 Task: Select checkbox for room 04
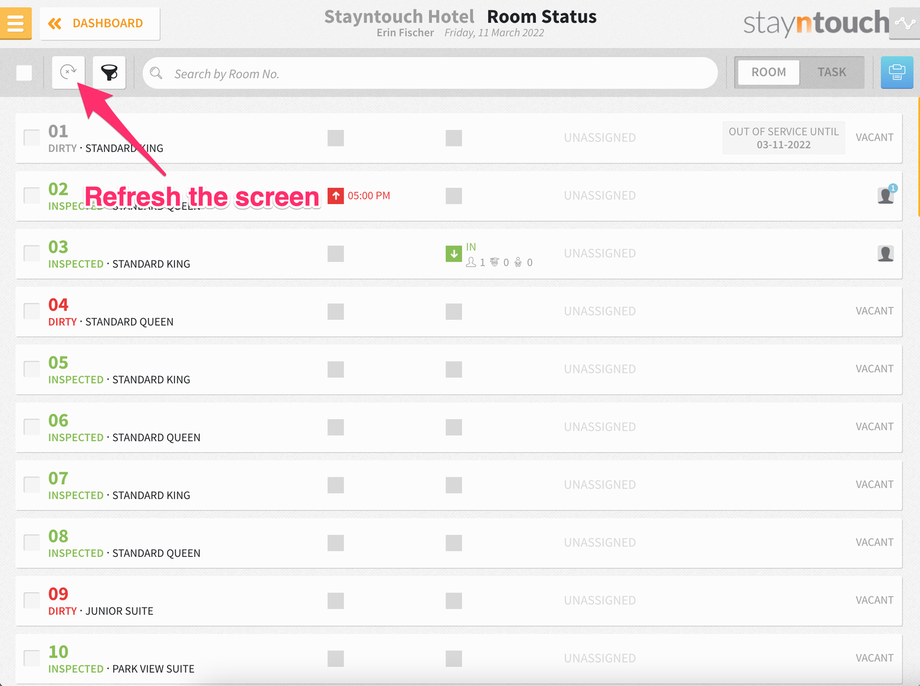(31, 311)
